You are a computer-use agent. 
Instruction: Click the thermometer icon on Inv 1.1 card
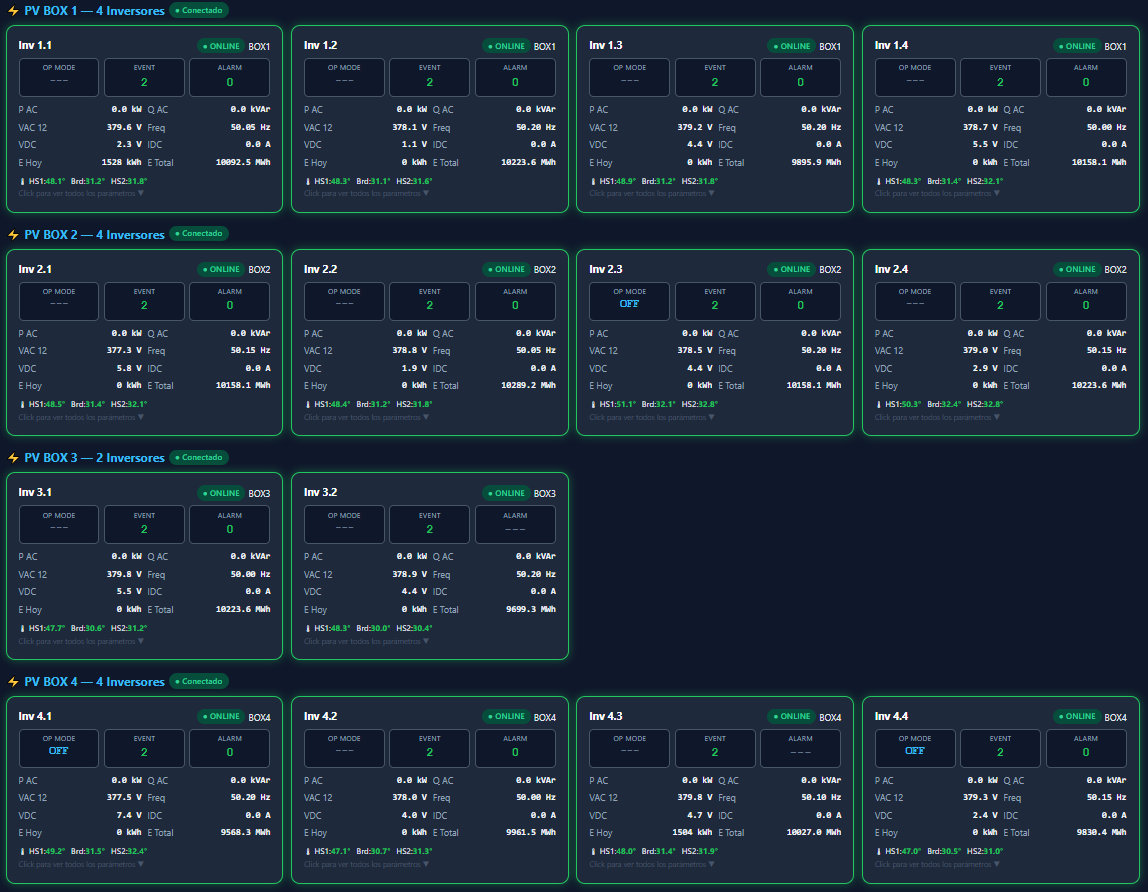click(22, 181)
